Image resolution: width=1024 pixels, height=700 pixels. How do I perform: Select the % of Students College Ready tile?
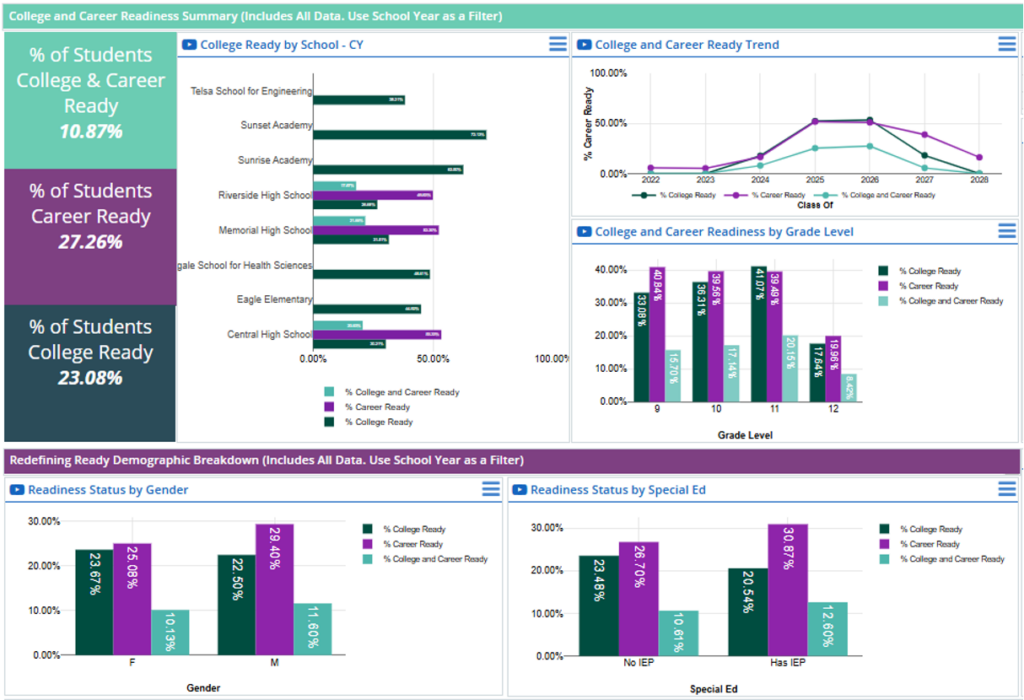(90, 352)
